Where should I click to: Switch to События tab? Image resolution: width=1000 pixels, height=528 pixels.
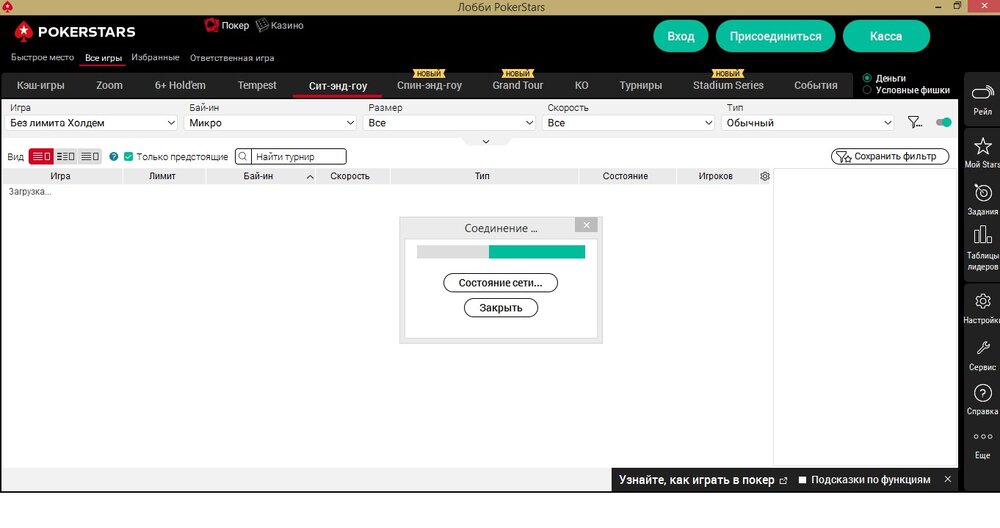[815, 85]
